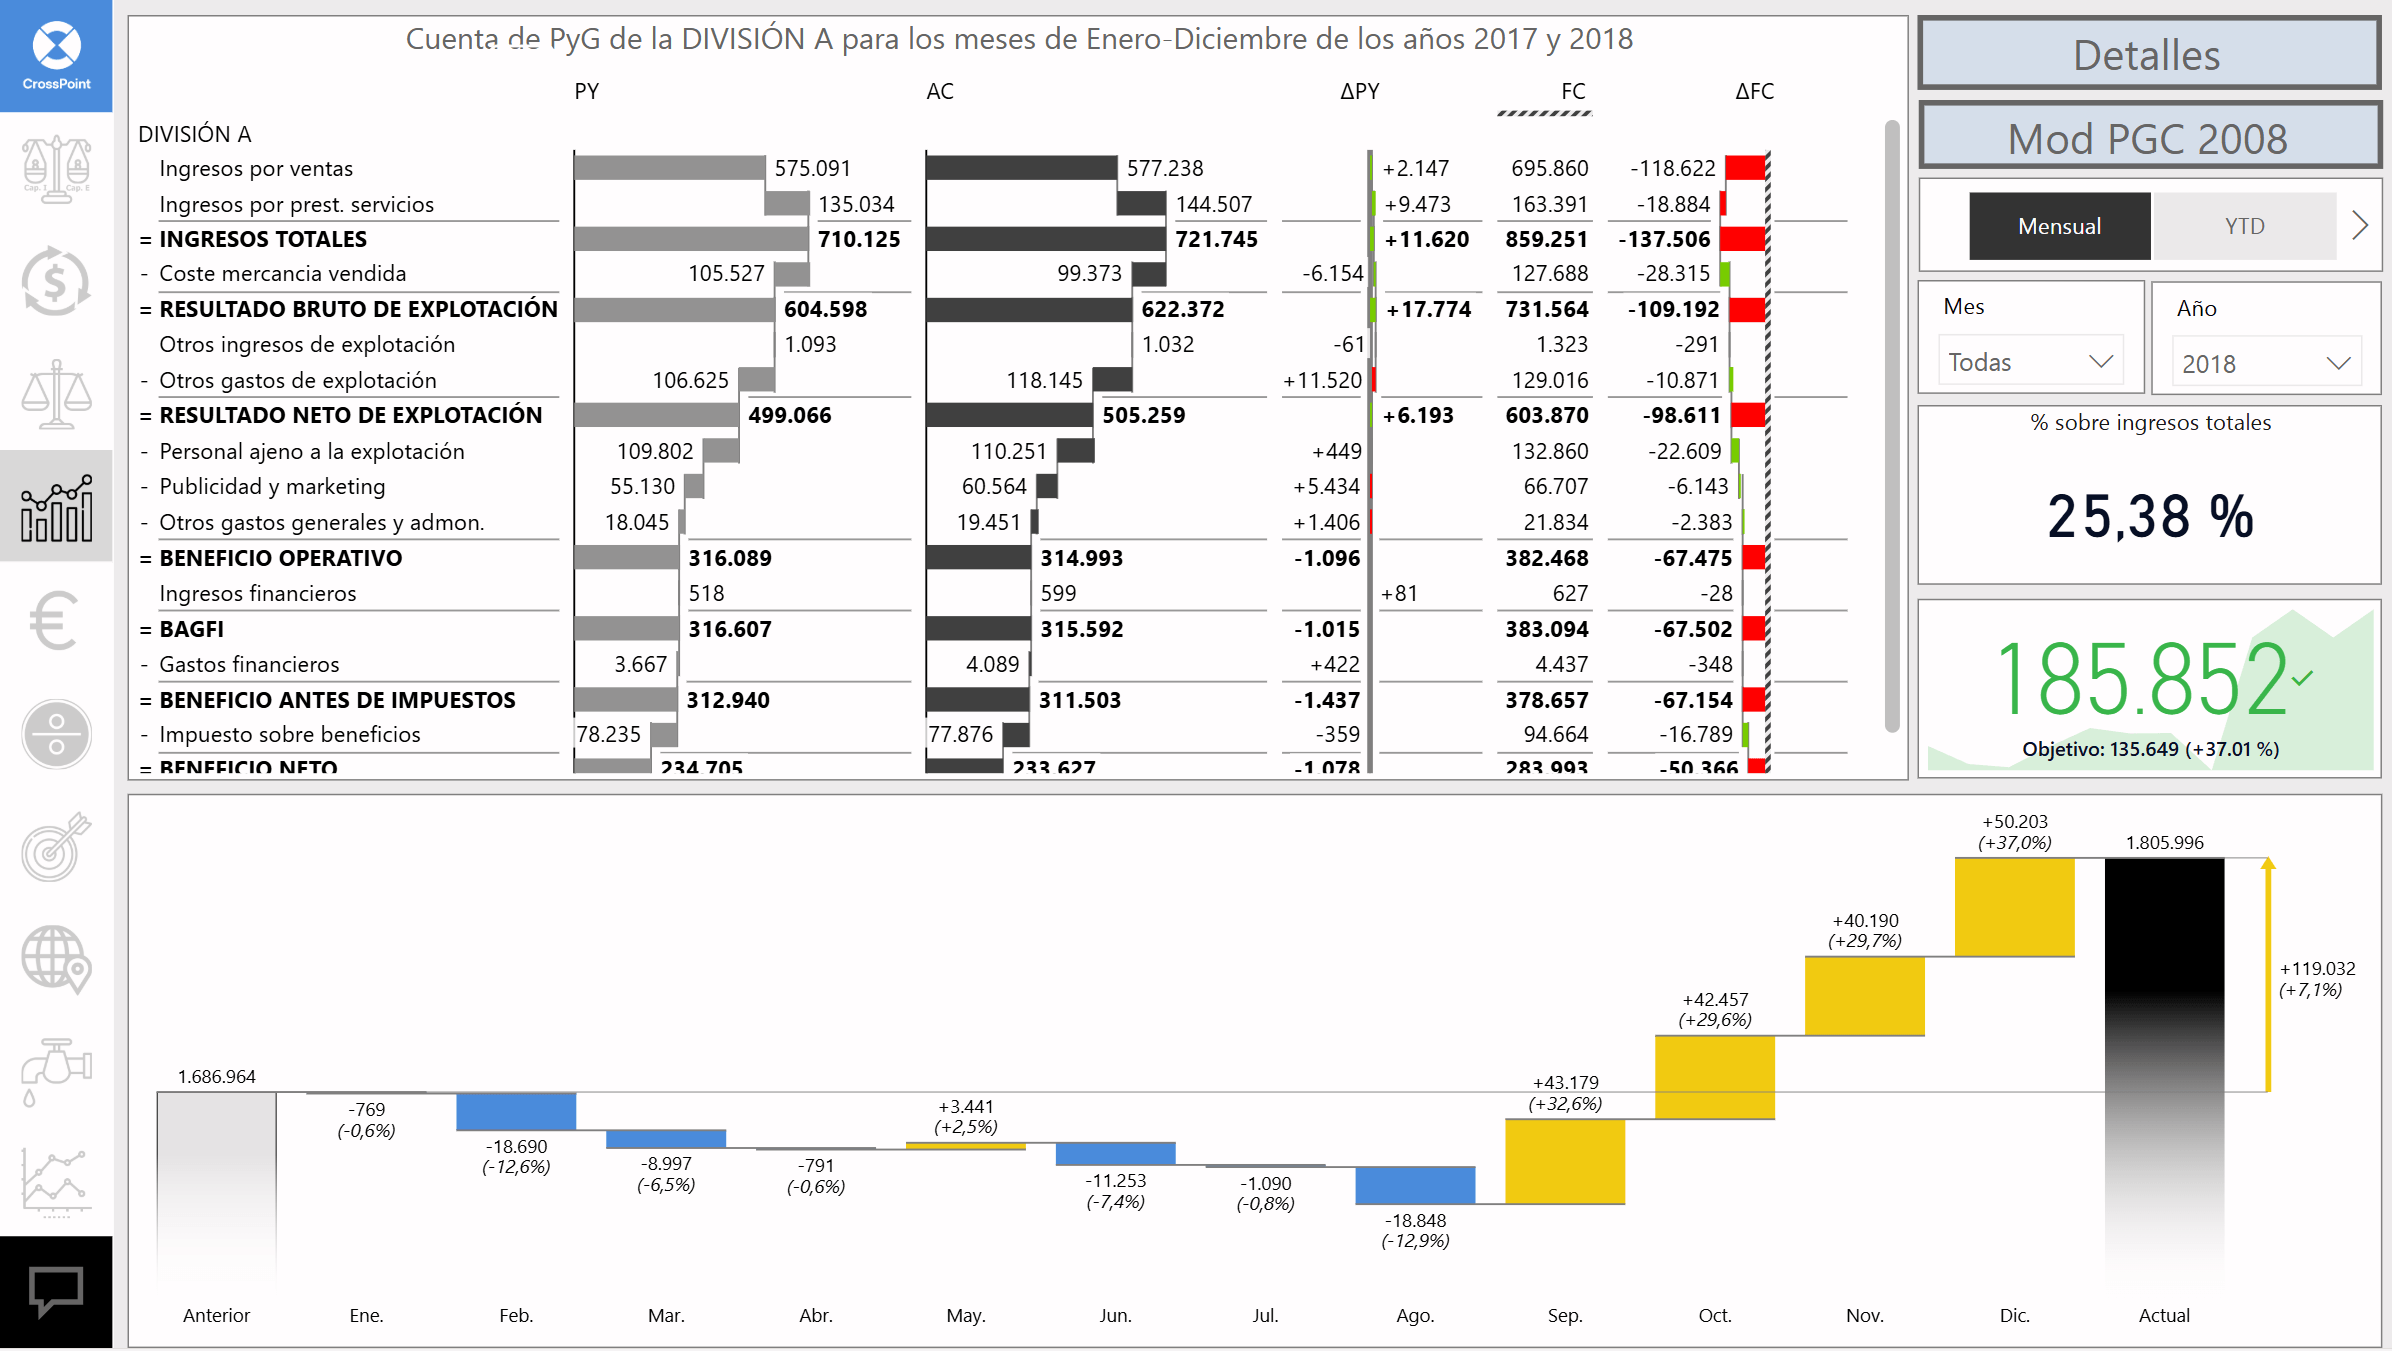Click the 25,38 % card value
The width and height of the screenshot is (2392, 1351).
2150,516
